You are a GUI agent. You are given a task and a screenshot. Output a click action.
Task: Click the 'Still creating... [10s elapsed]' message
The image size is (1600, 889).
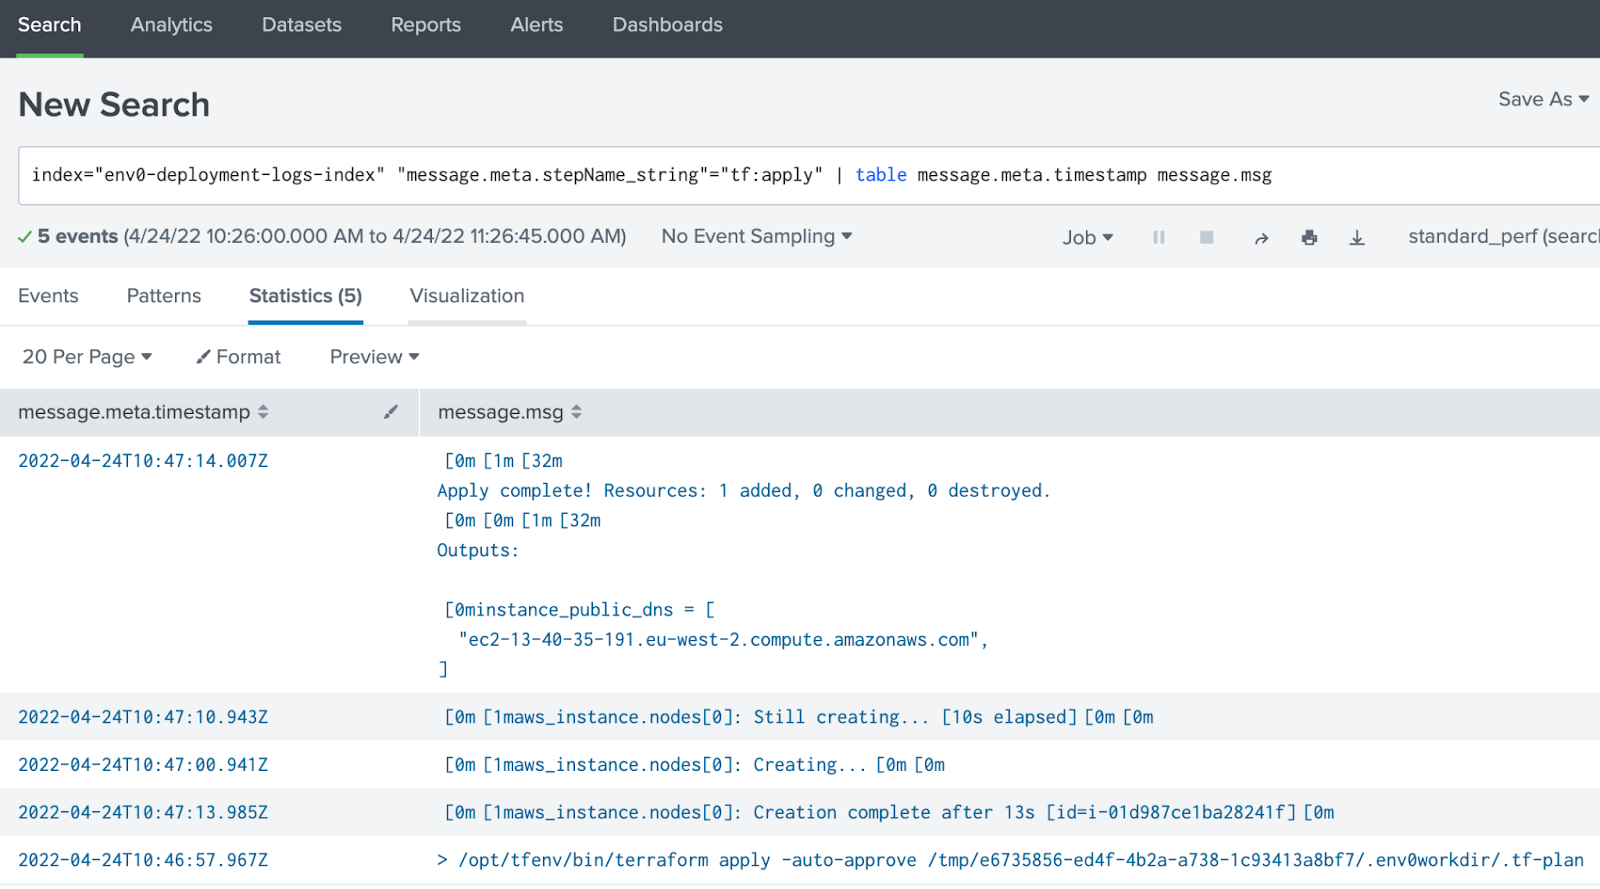click(798, 717)
